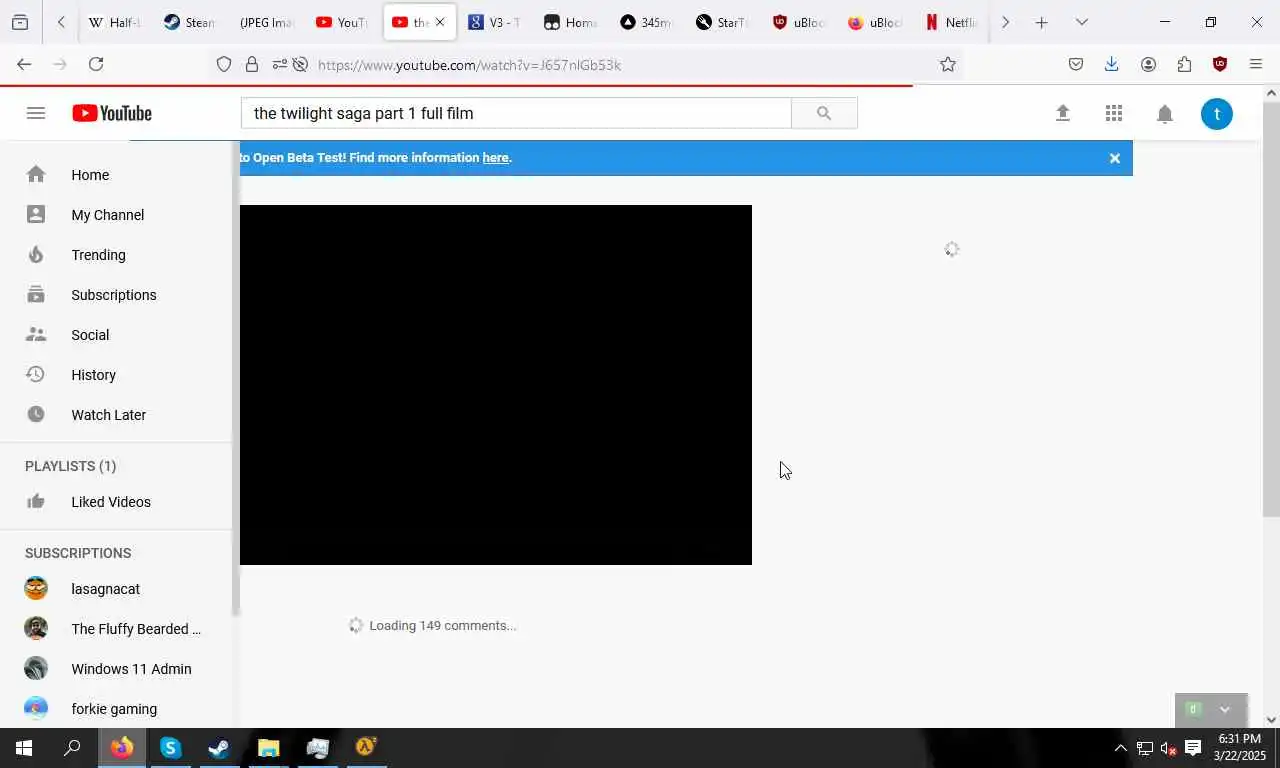Open the YouTube hamburger guide menu
The width and height of the screenshot is (1280, 768).
(x=36, y=113)
